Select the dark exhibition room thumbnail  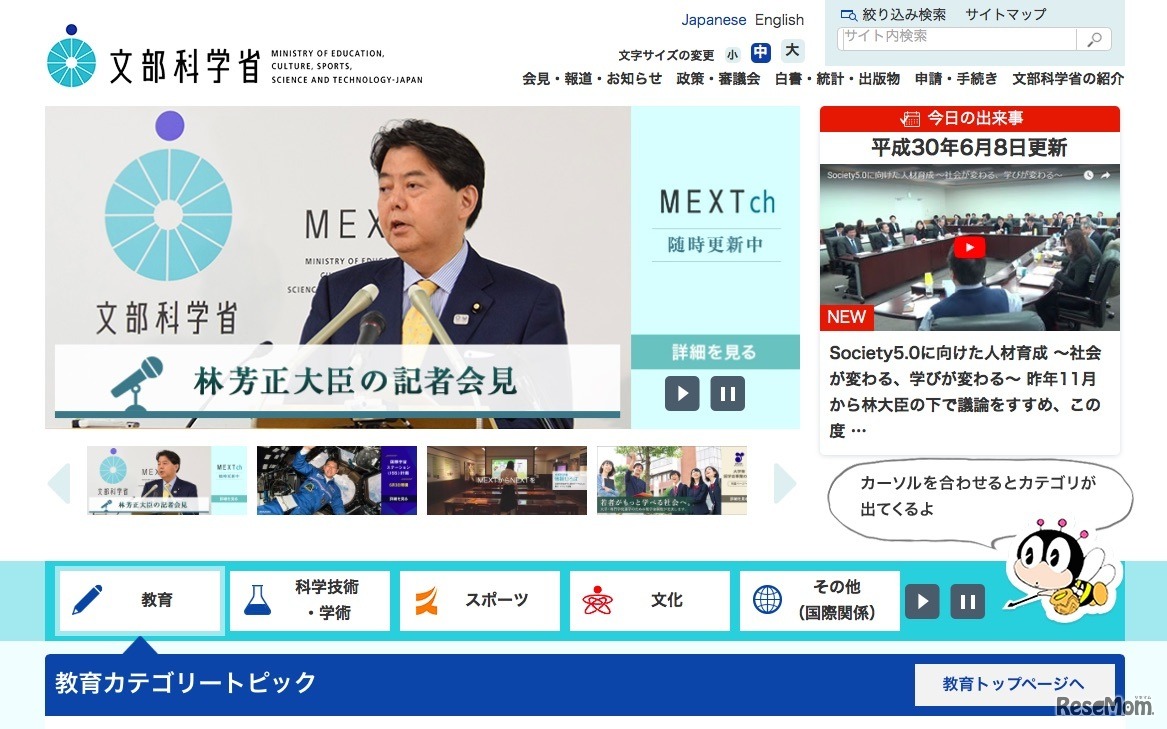(x=507, y=480)
